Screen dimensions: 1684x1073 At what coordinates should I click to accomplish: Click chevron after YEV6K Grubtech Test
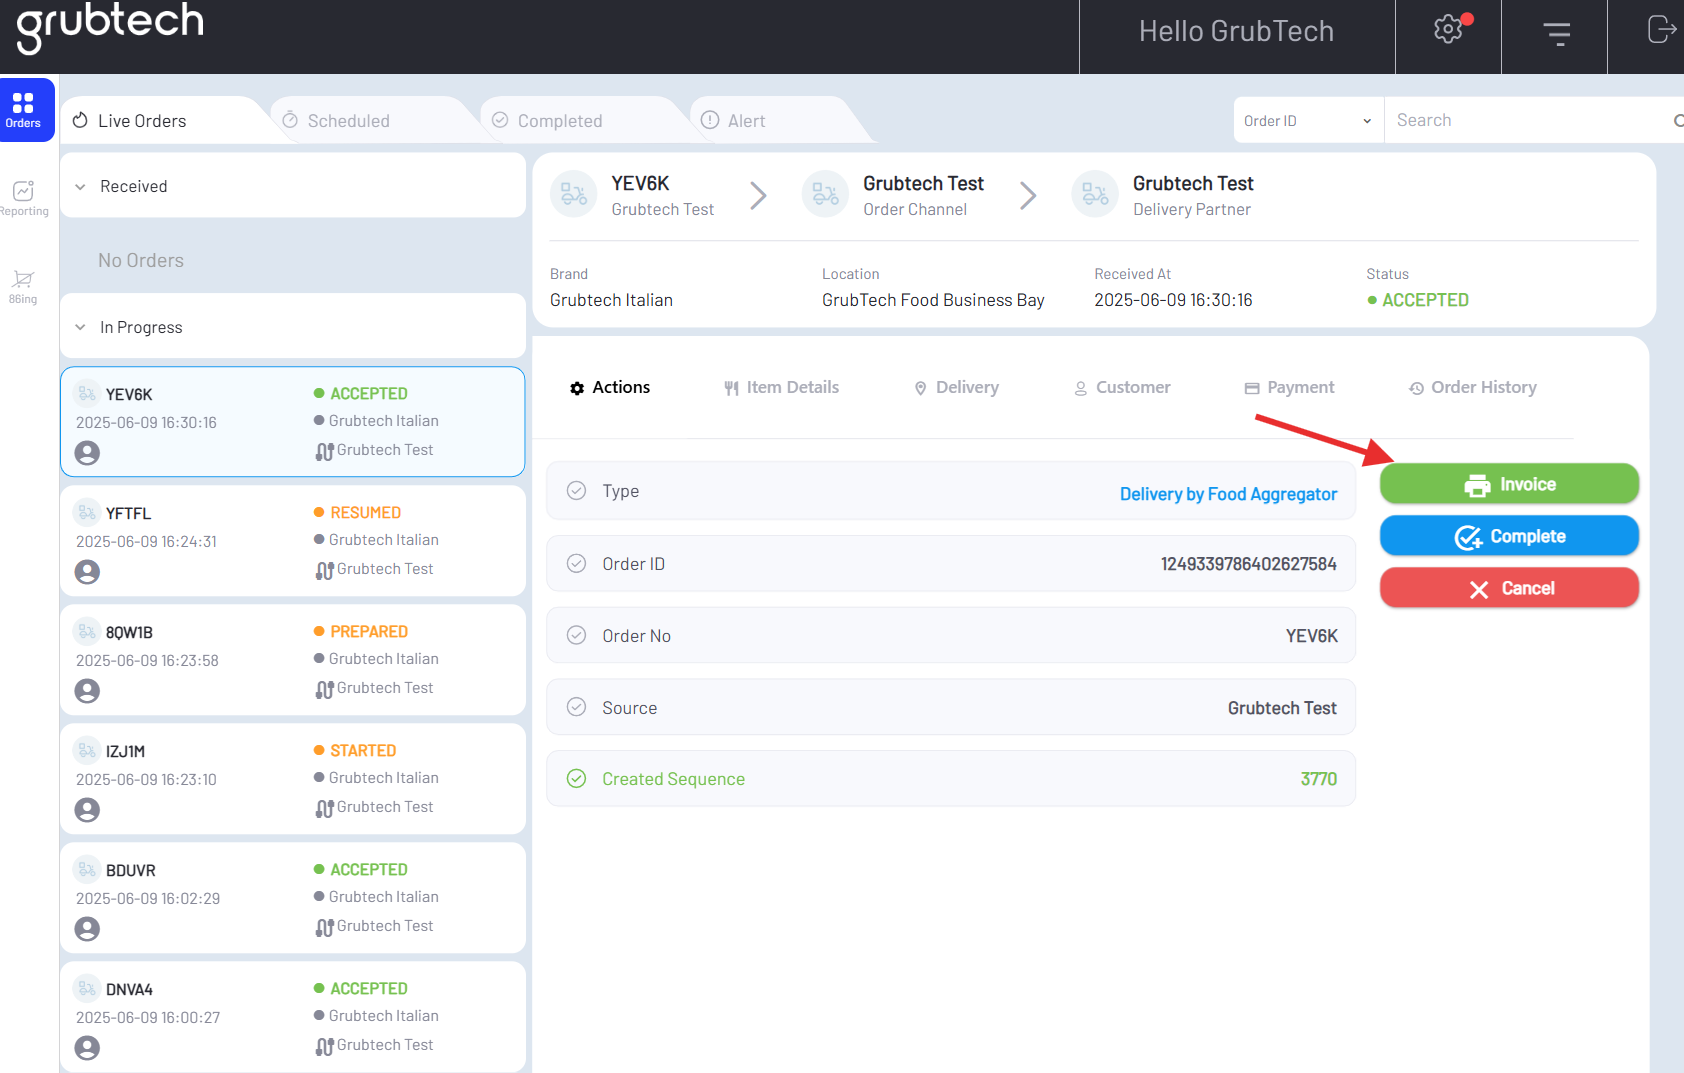pos(758,195)
